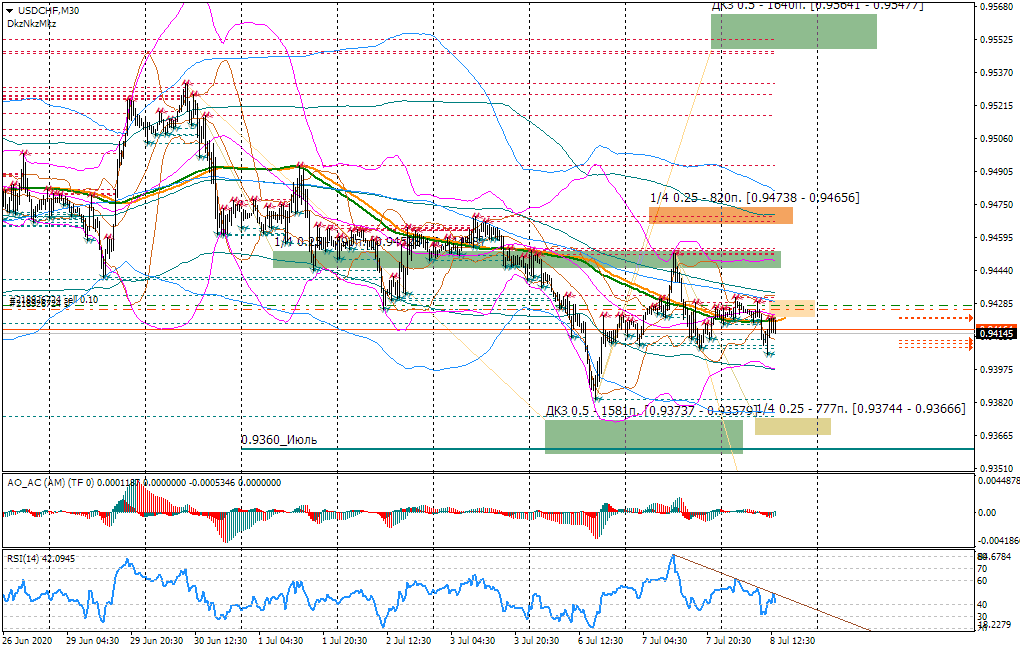1020x652 pixels.
Task: Click the 6 Jul 12:30 time axis label
Action: pyautogui.click(x=601, y=641)
